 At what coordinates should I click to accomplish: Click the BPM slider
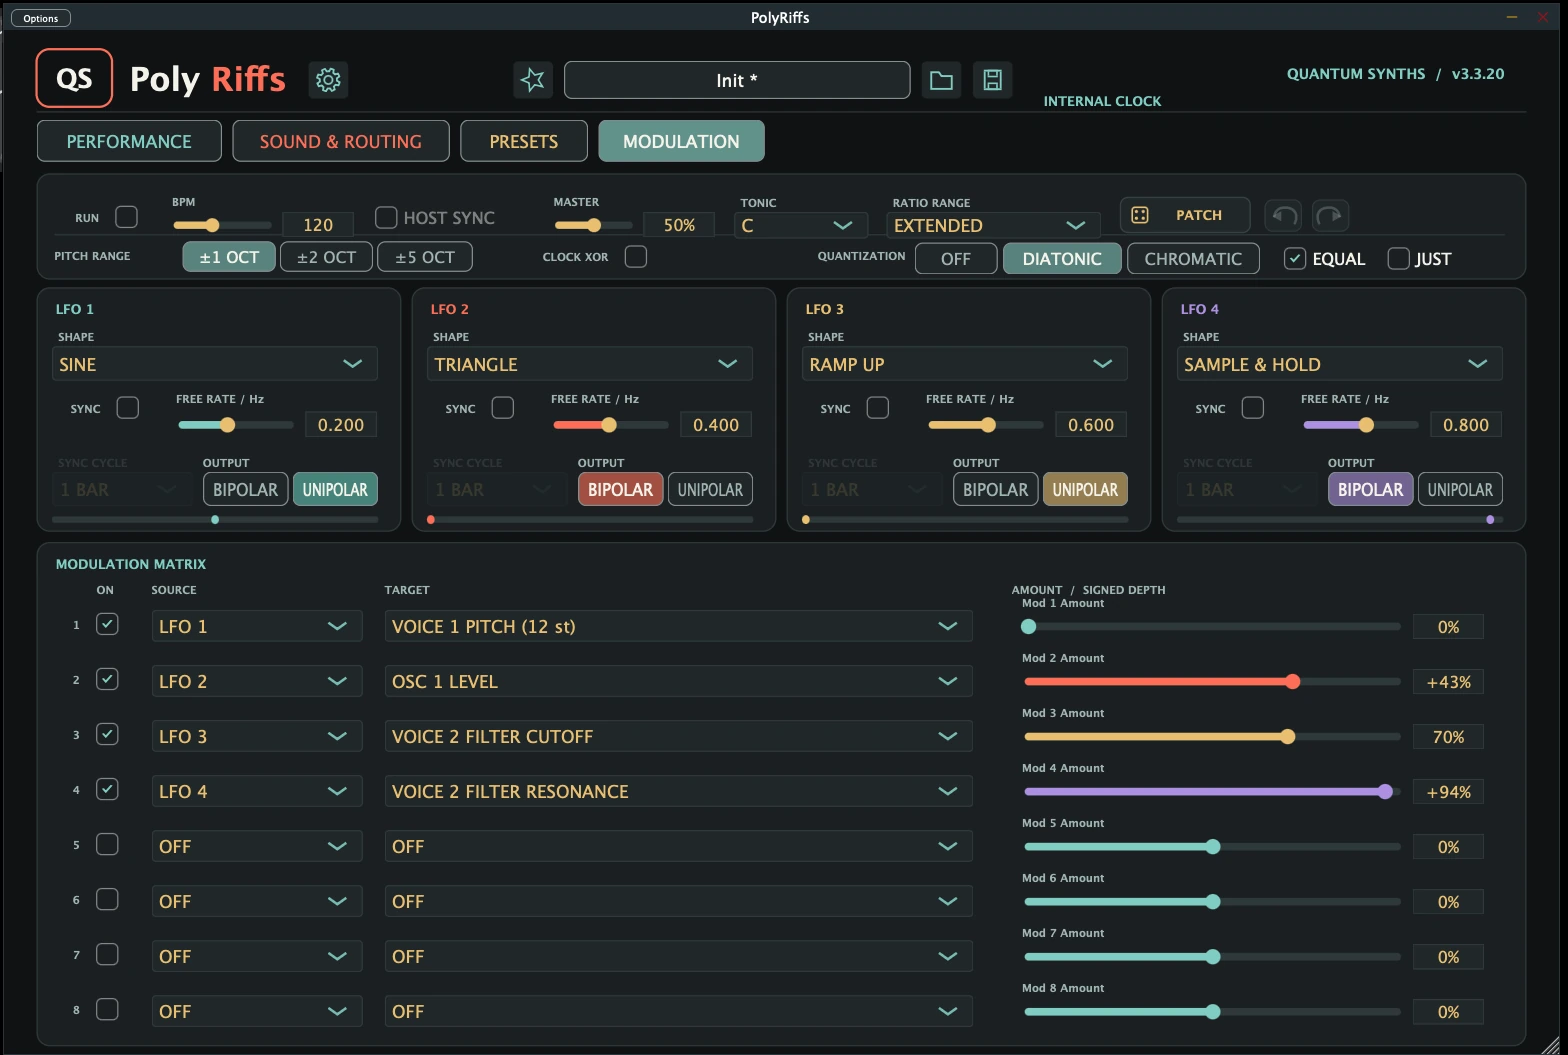(221, 225)
